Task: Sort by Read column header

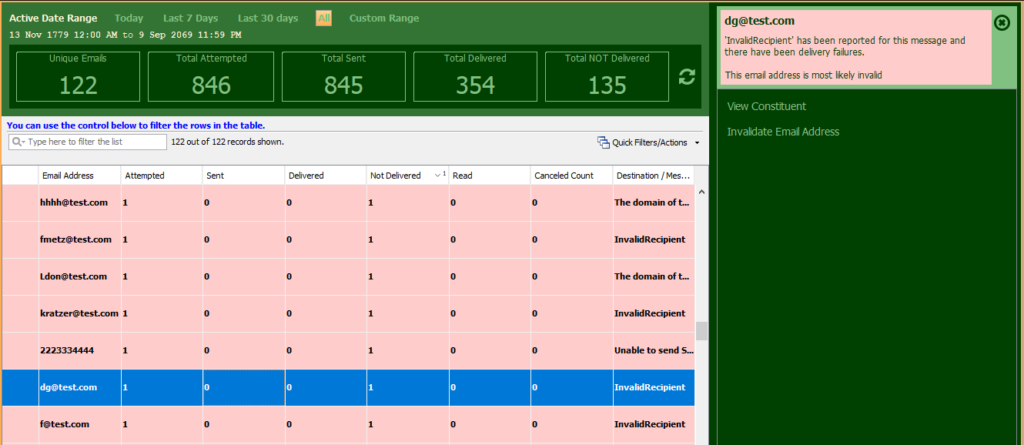Action: pyautogui.click(x=489, y=176)
